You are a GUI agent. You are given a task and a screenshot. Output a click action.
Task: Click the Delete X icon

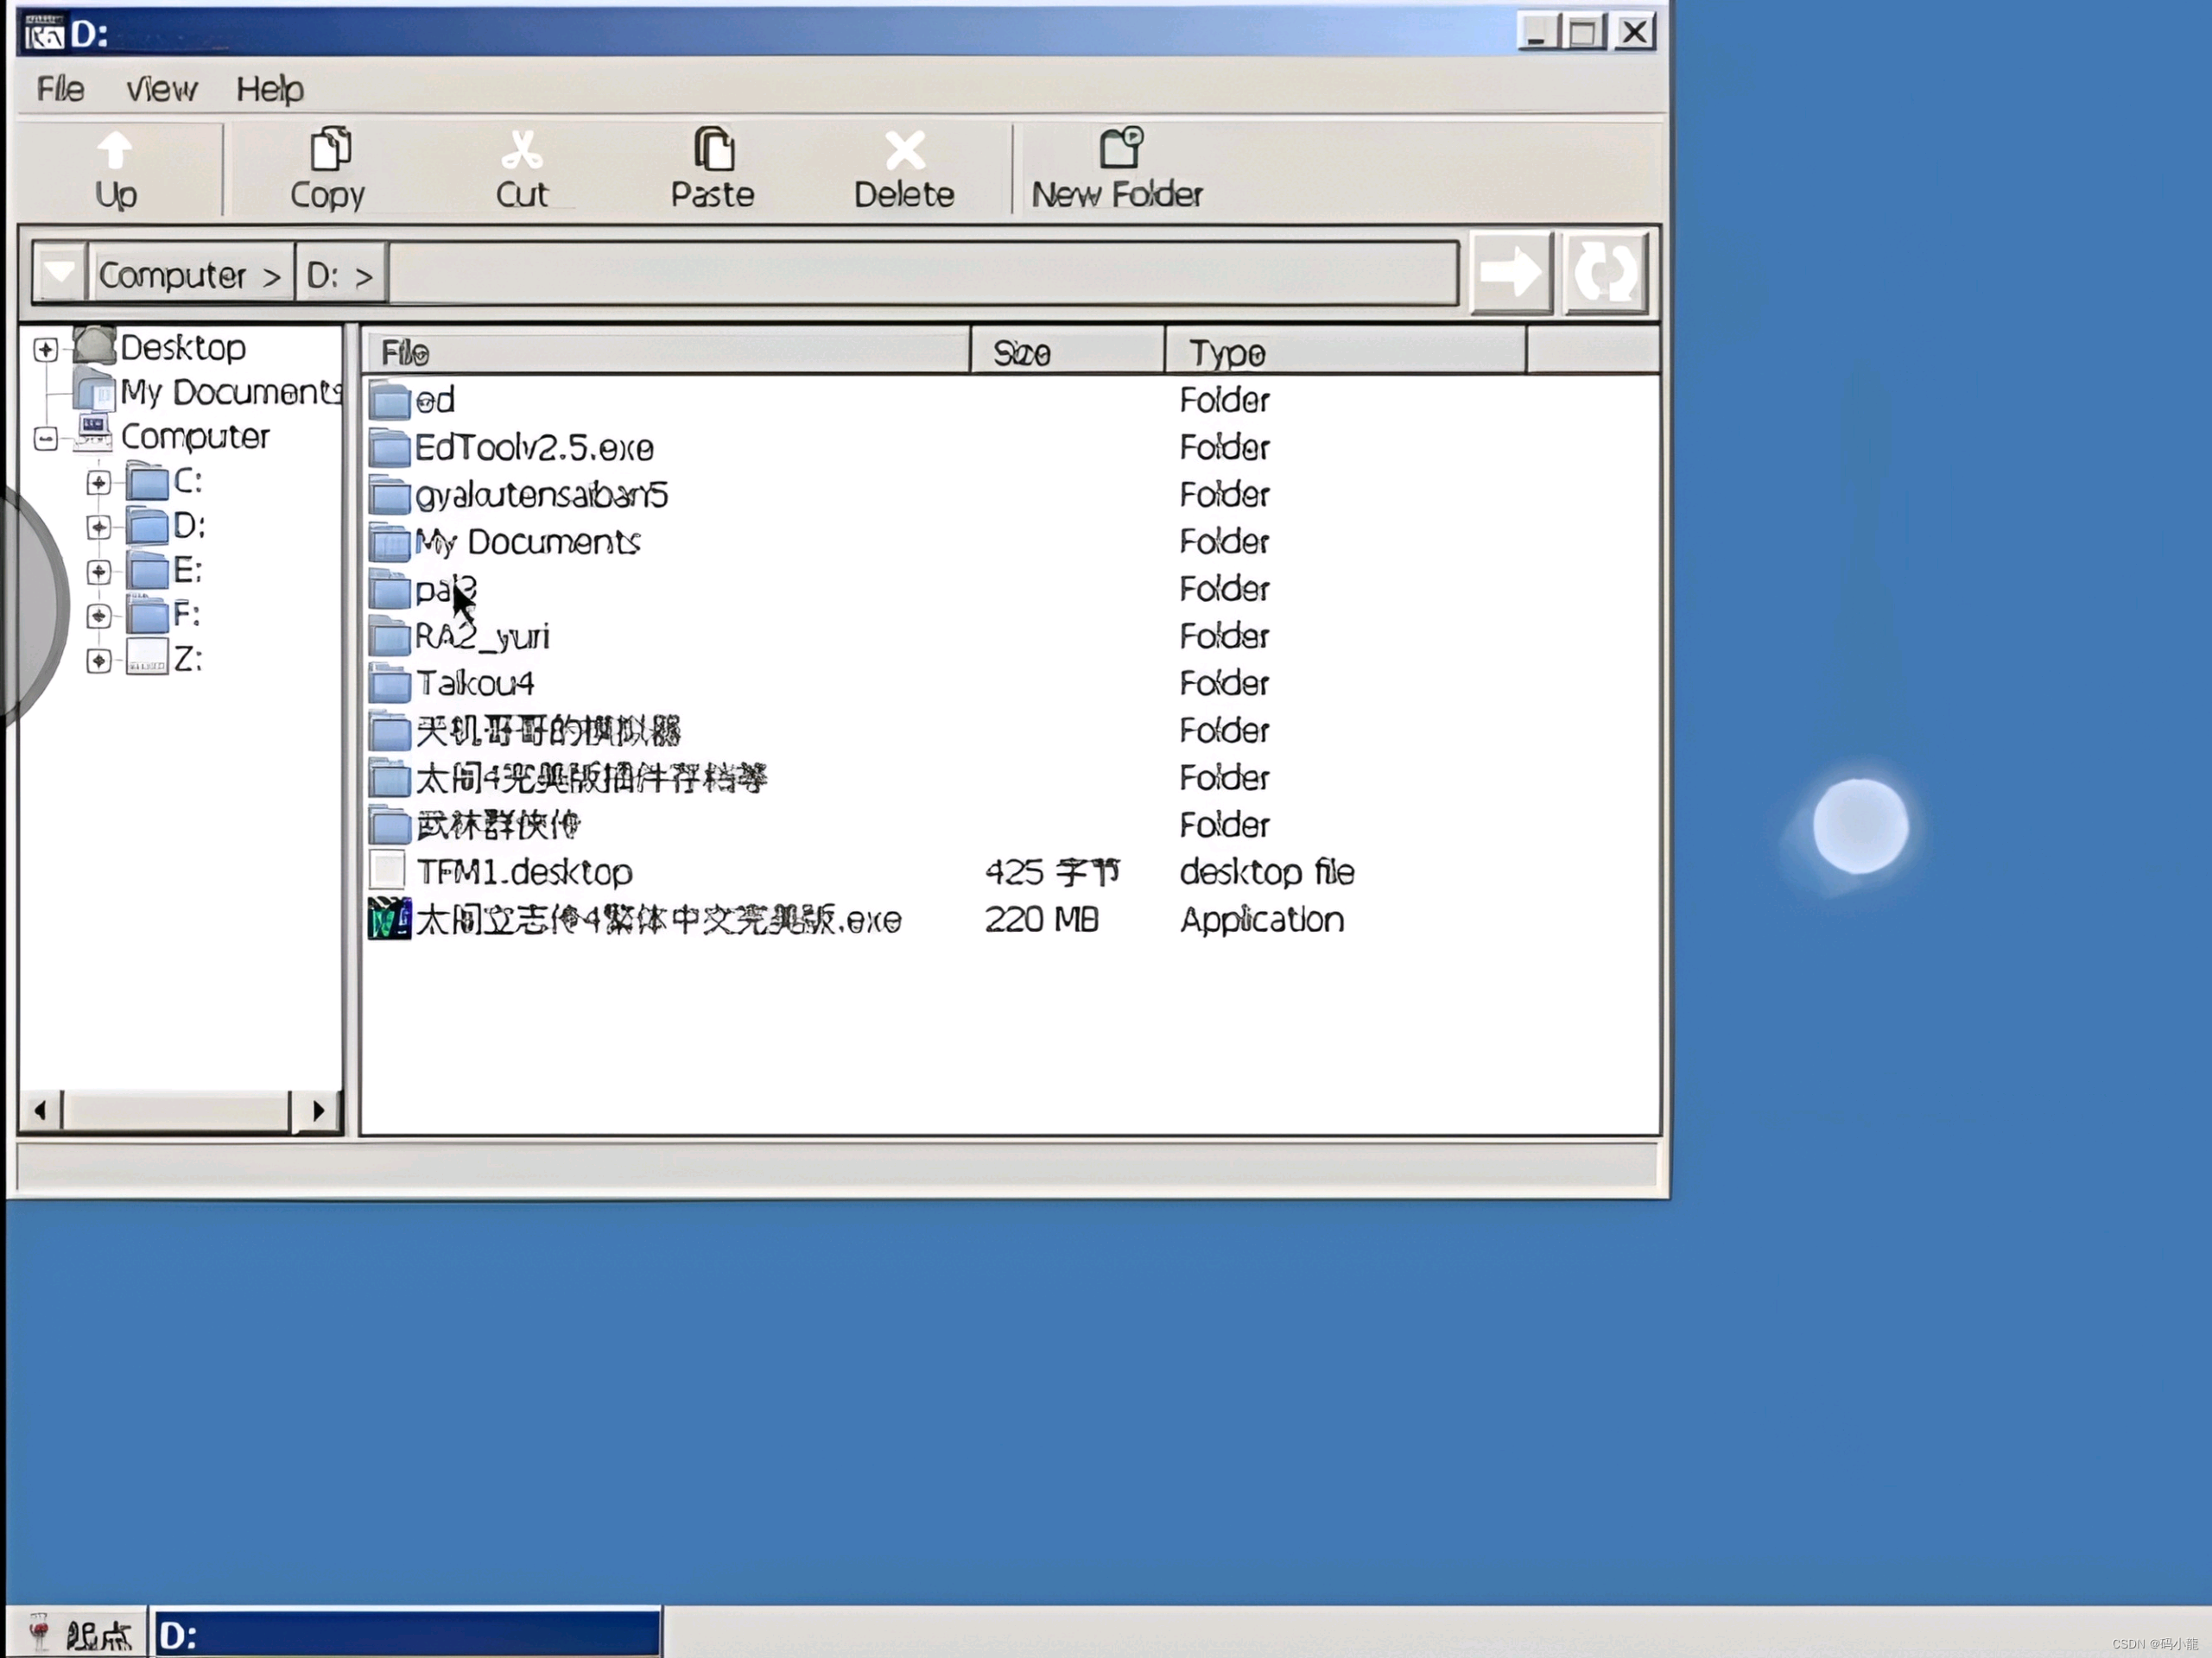pyautogui.click(x=904, y=151)
